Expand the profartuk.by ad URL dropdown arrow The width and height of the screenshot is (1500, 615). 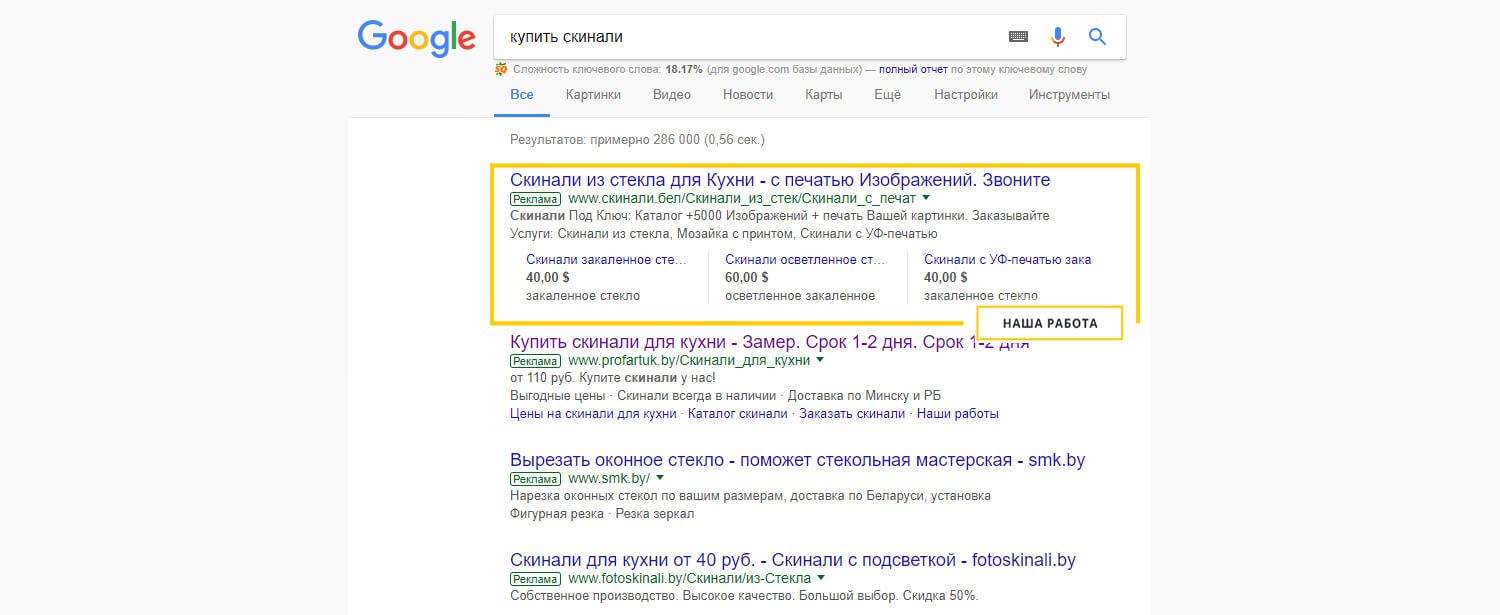tap(820, 359)
